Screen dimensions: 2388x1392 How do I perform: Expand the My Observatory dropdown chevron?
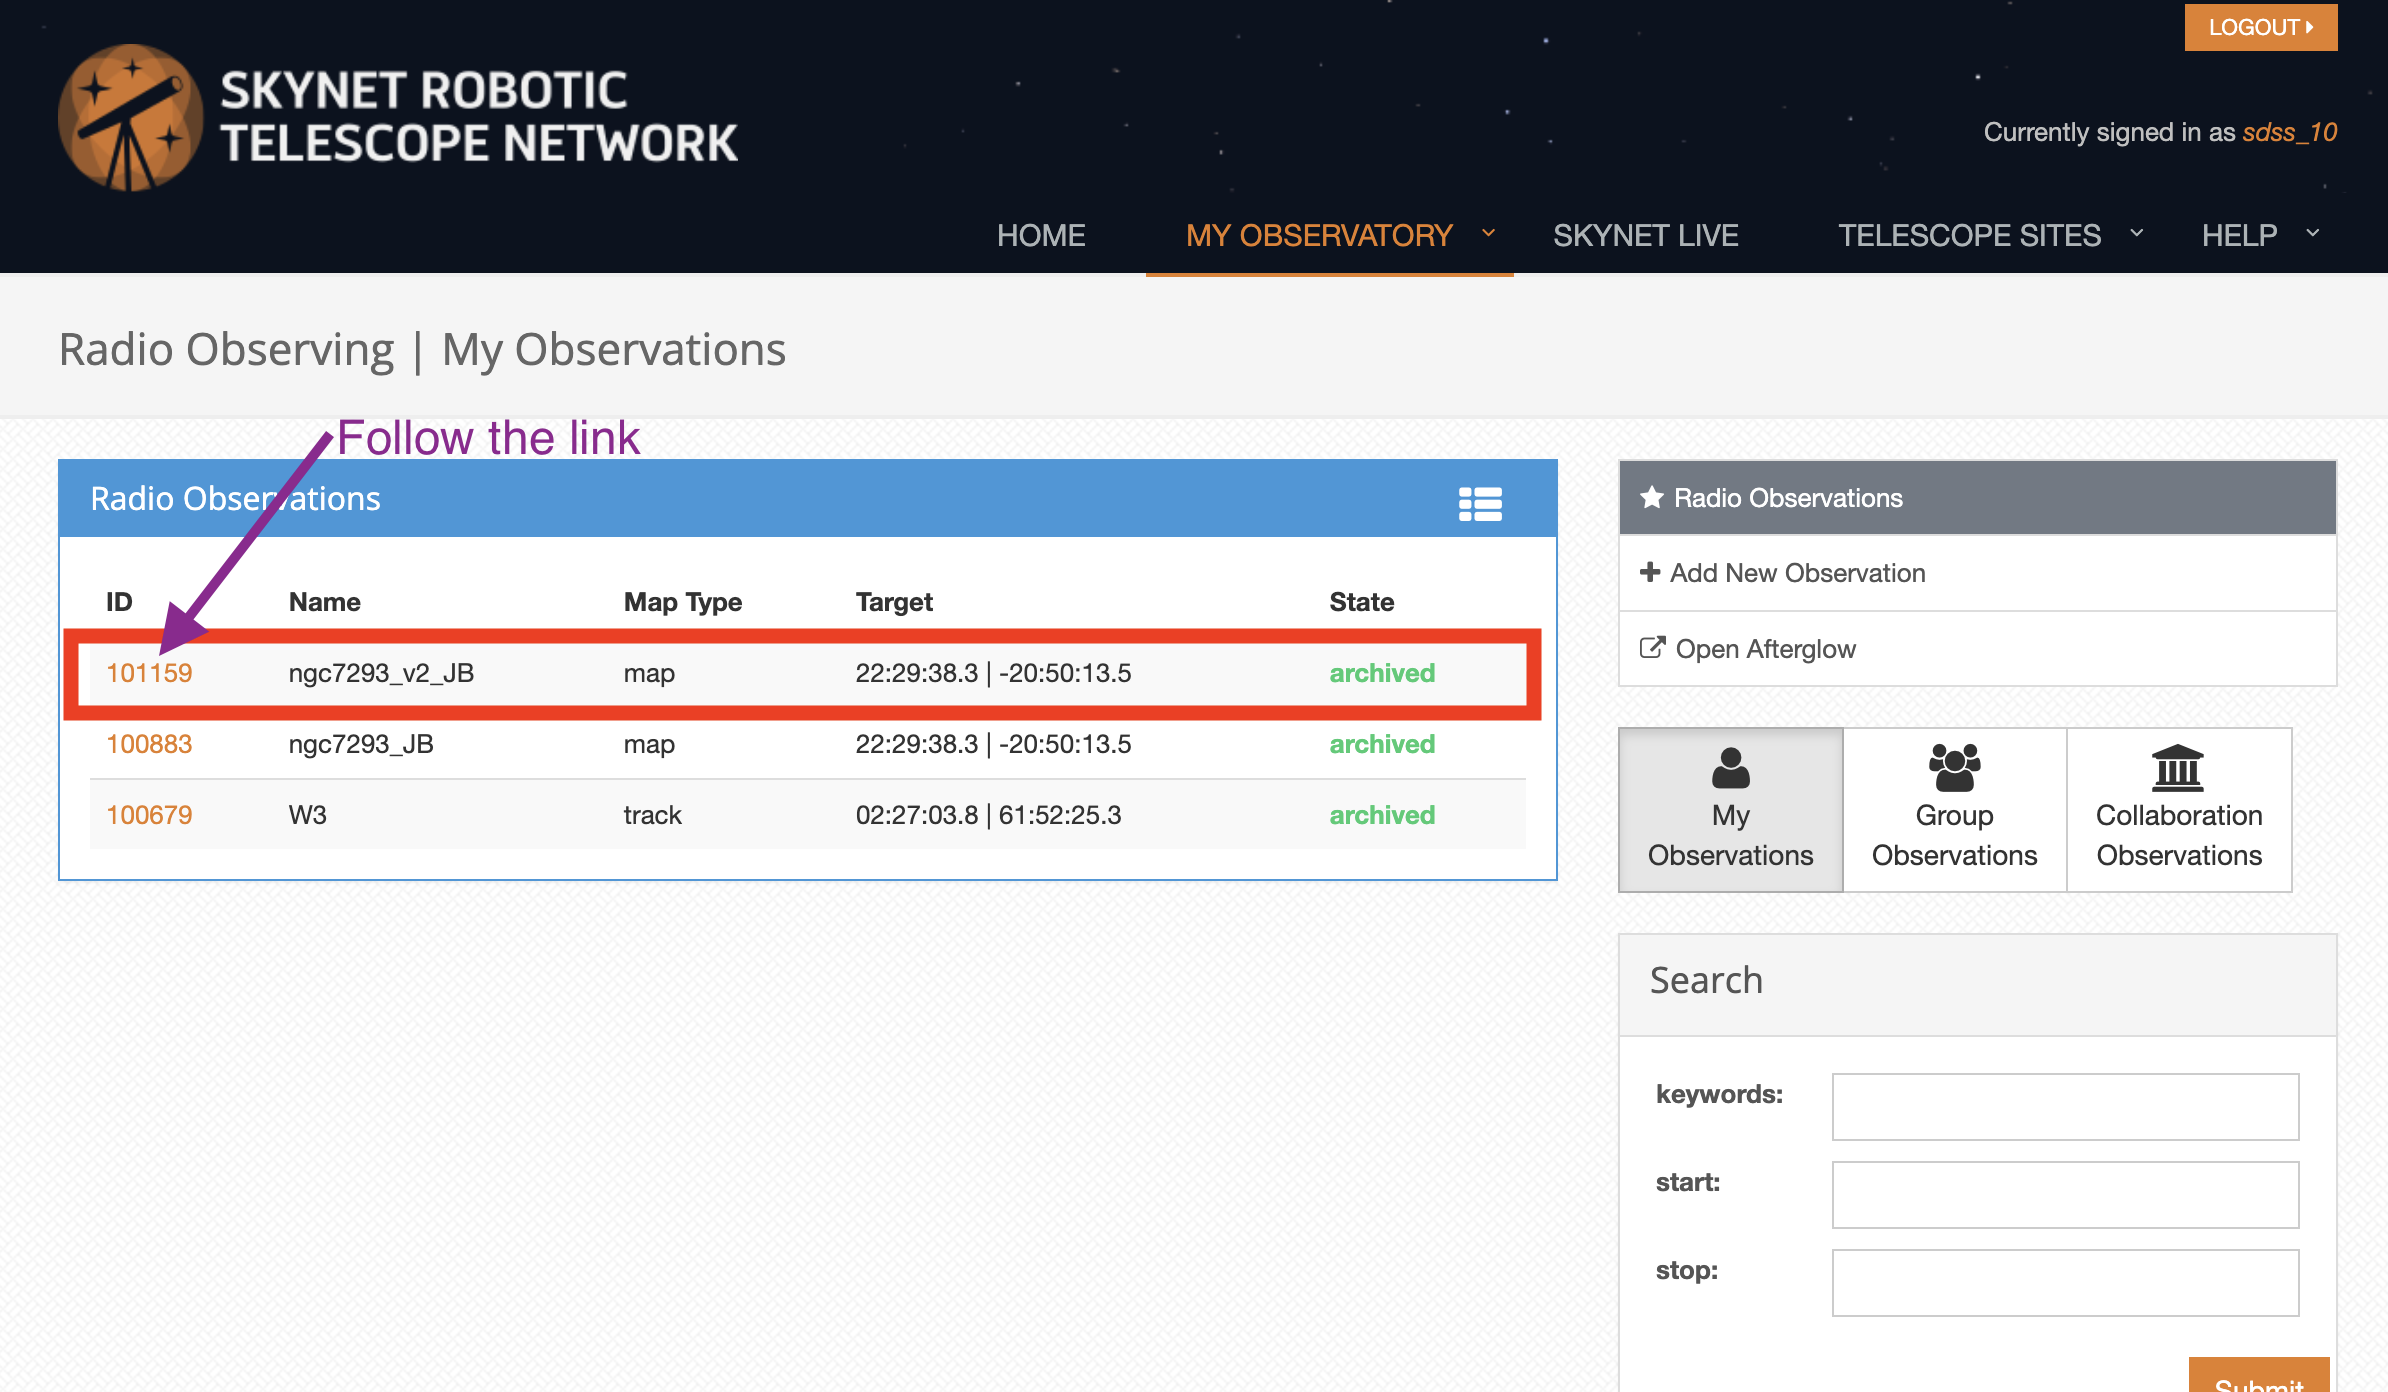1489,233
